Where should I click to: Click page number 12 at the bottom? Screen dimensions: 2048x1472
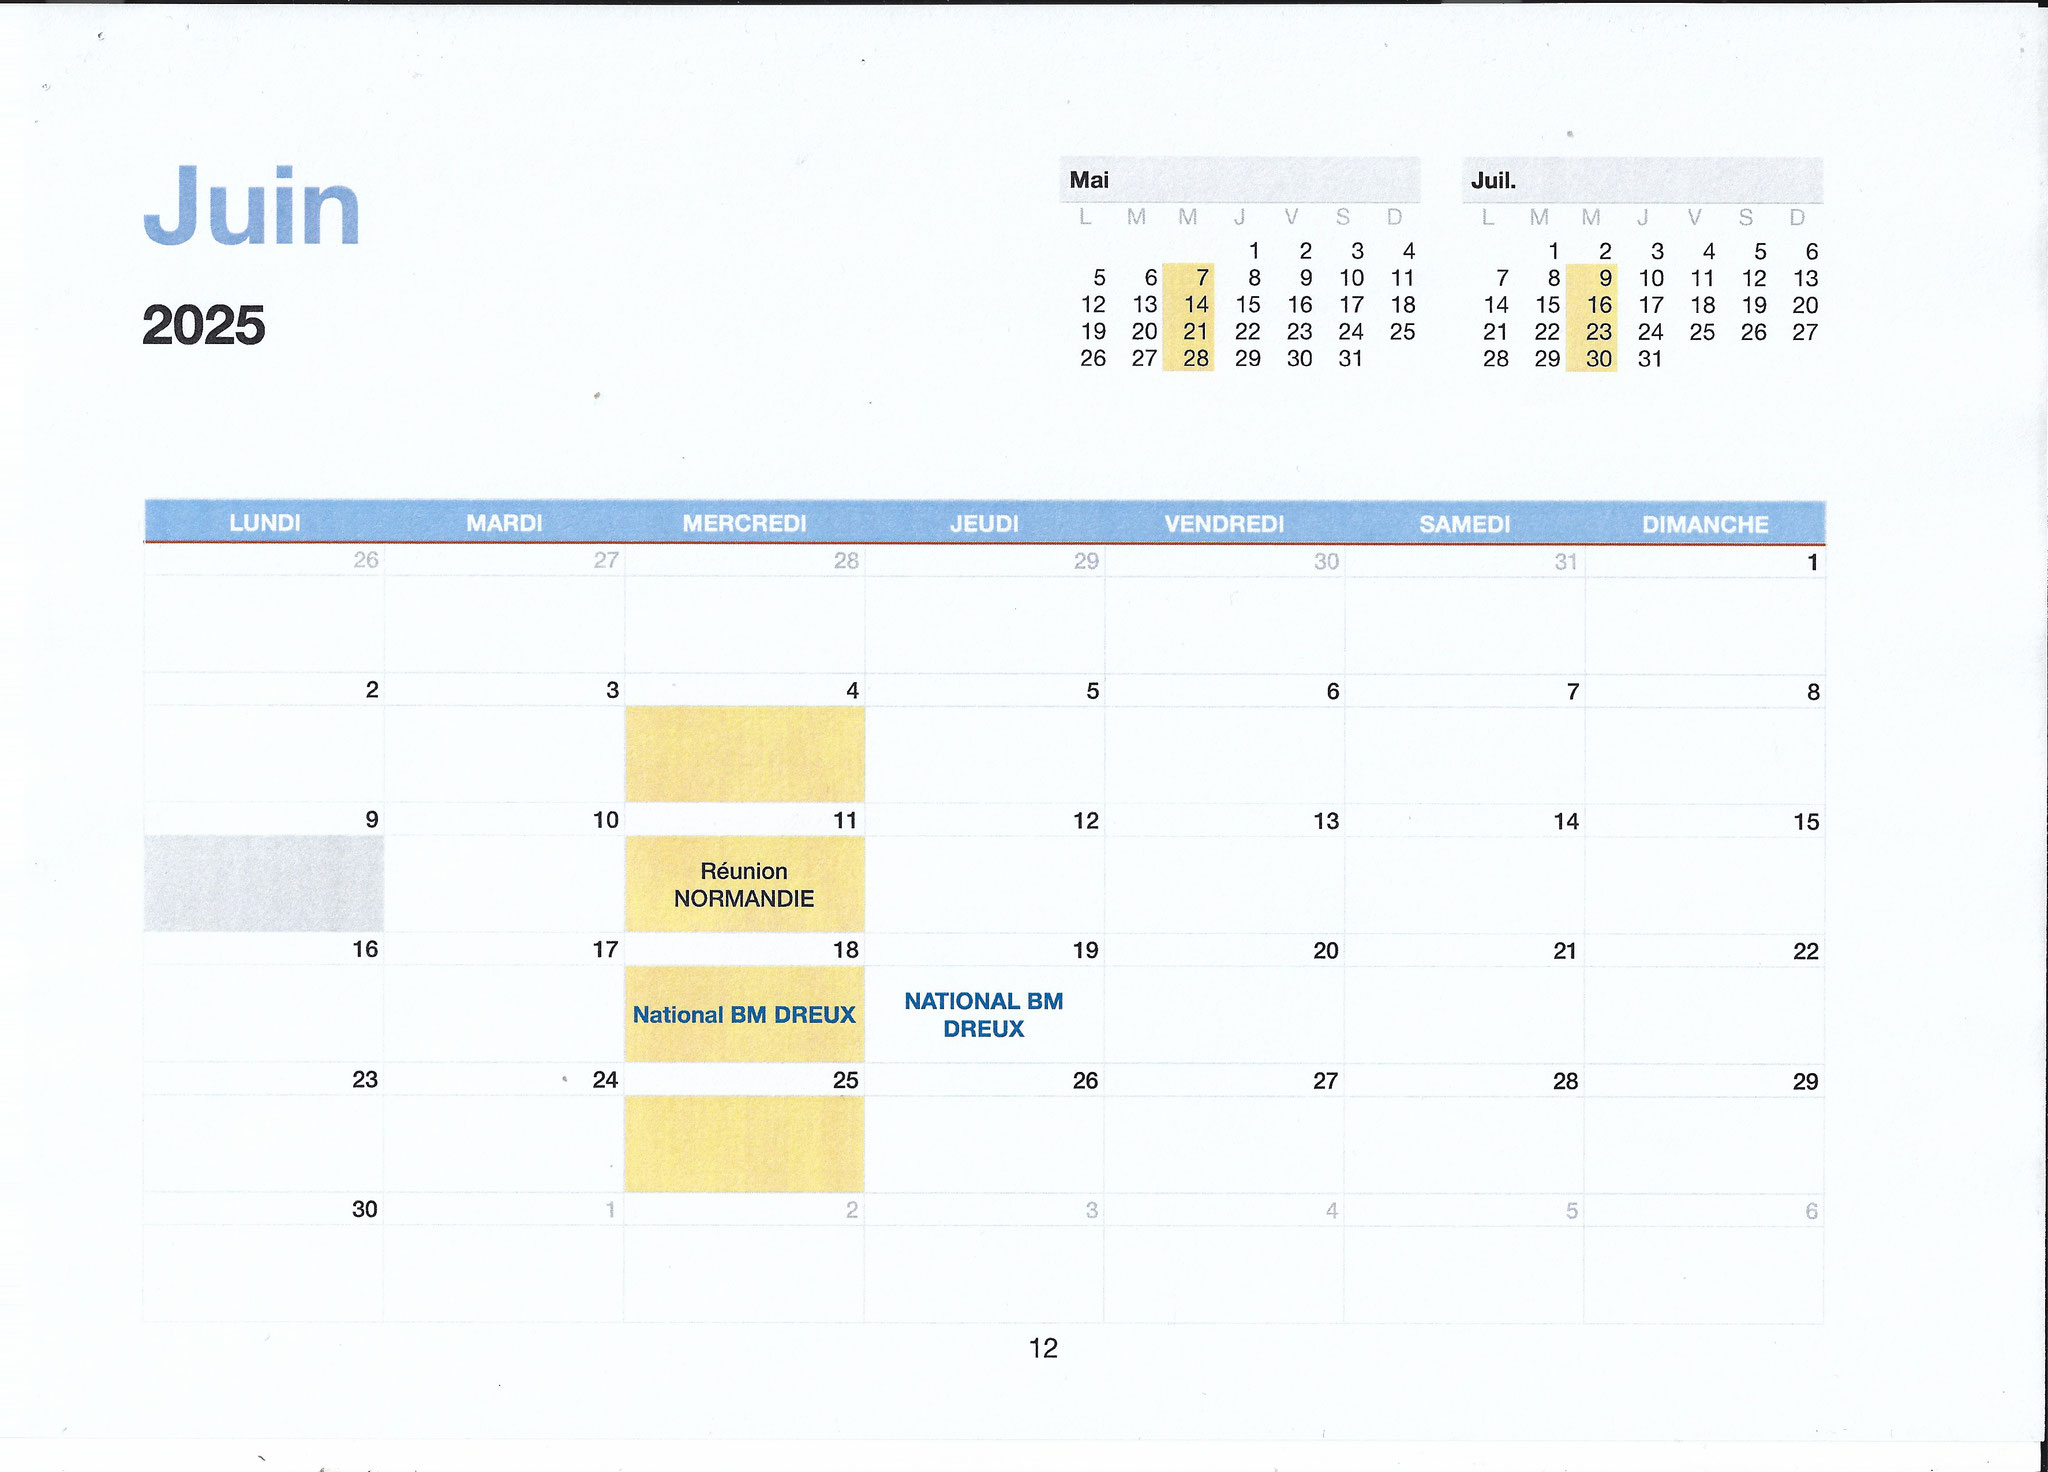pyautogui.click(x=1043, y=1348)
